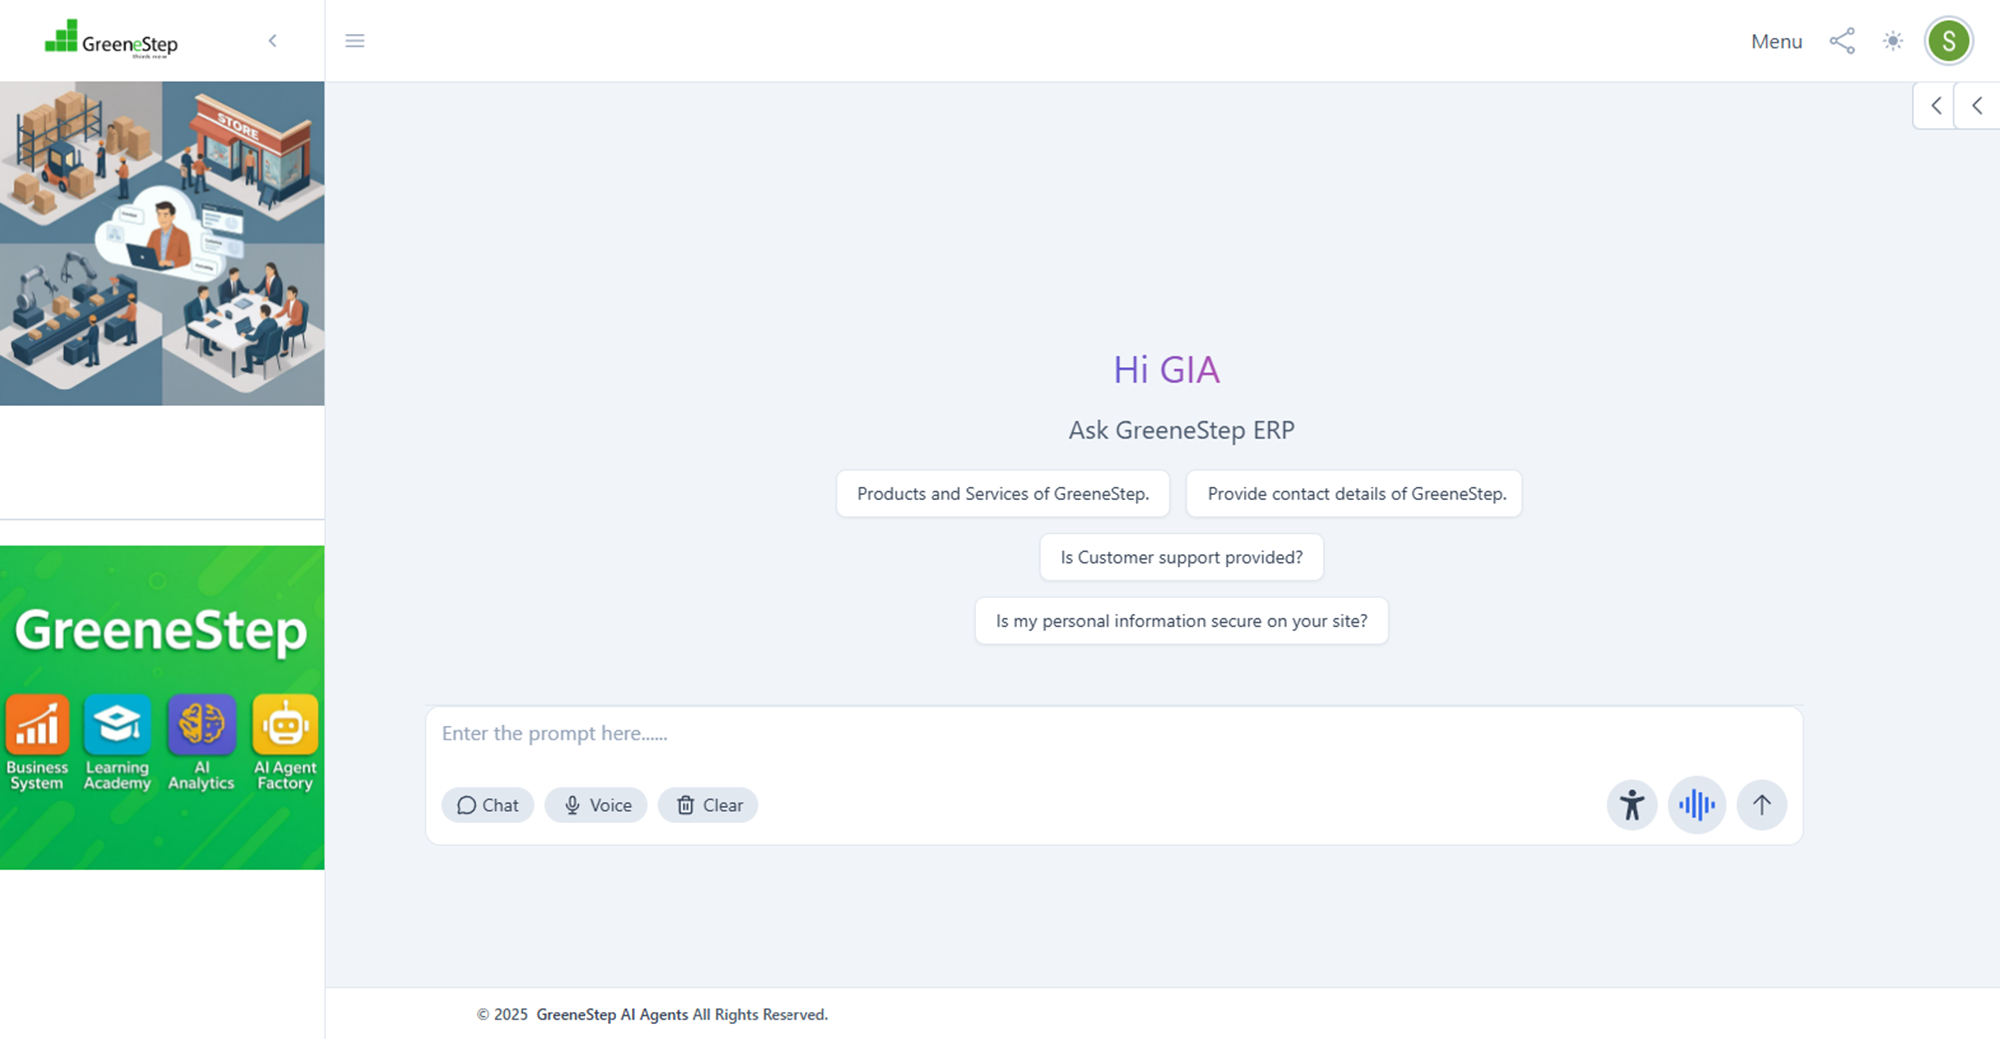This screenshot has width=2000, height=1039.
Task: Click the hamburger menu icon
Action: (355, 41)
